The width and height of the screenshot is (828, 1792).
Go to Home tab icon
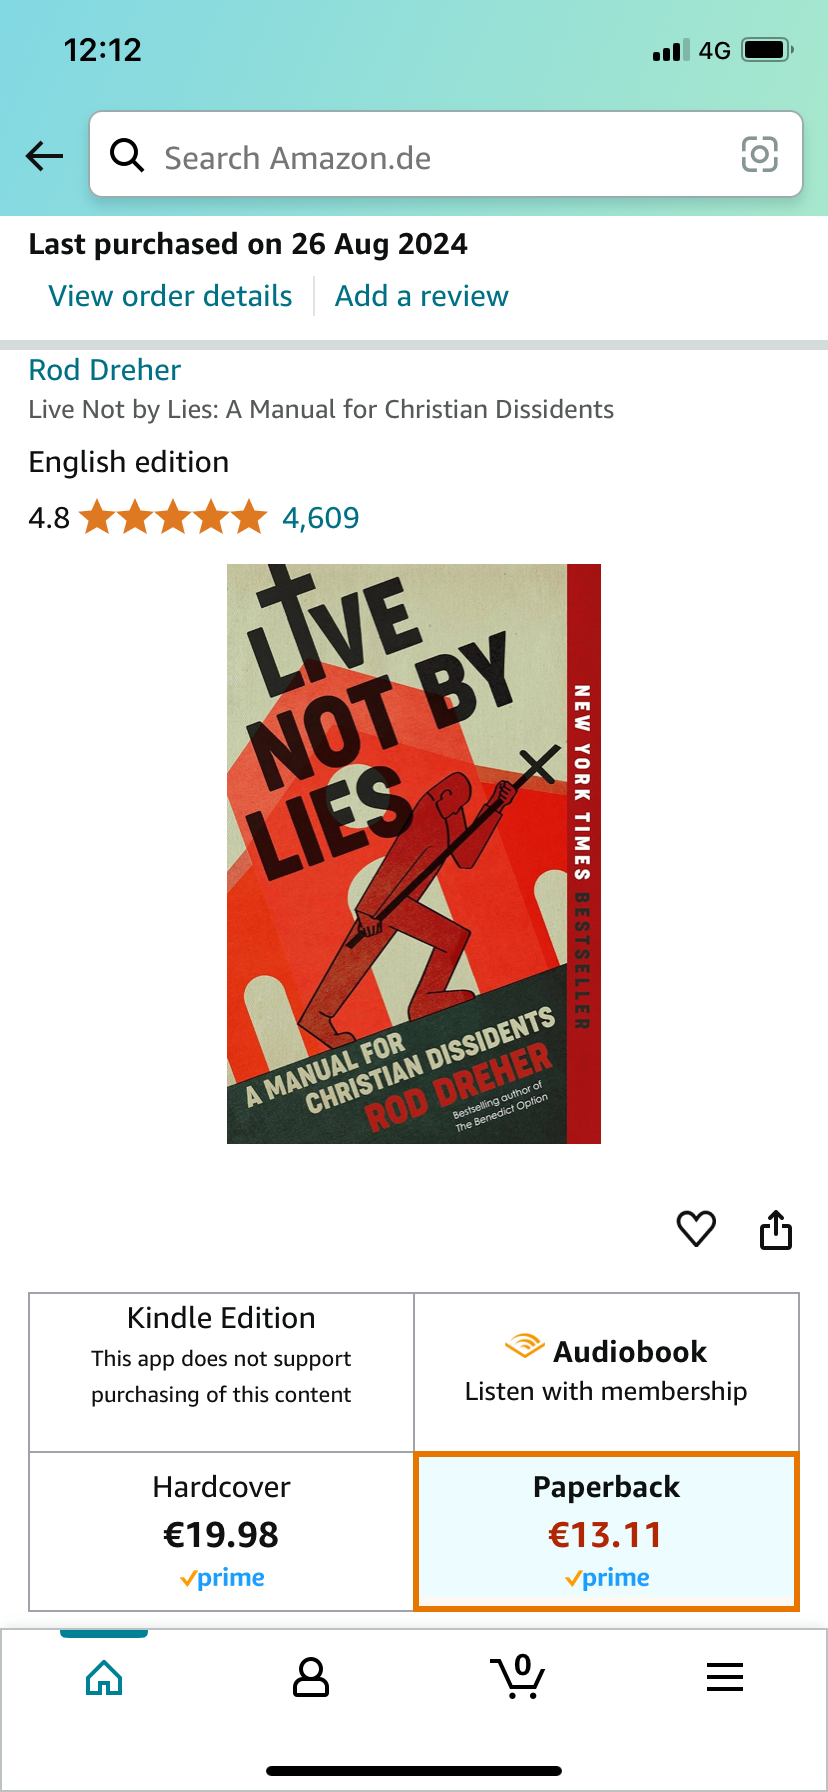(104, 1677)
